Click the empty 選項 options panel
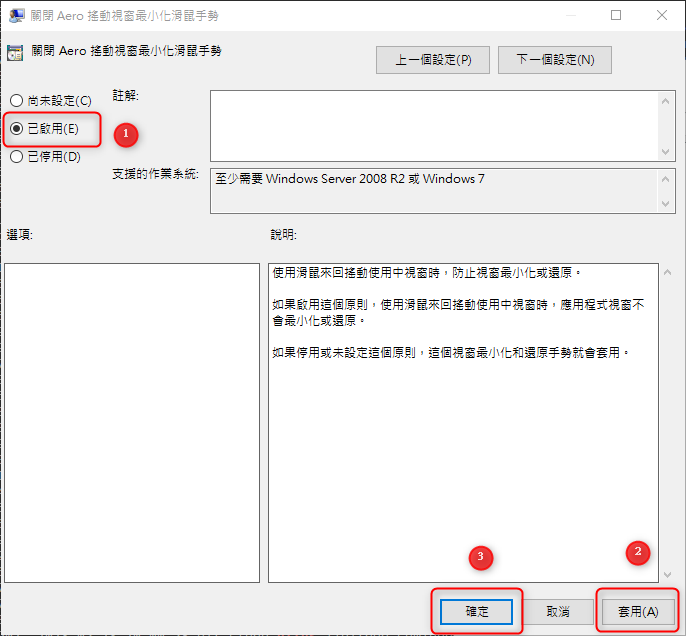The image size is (686, 636). (132, 423)
